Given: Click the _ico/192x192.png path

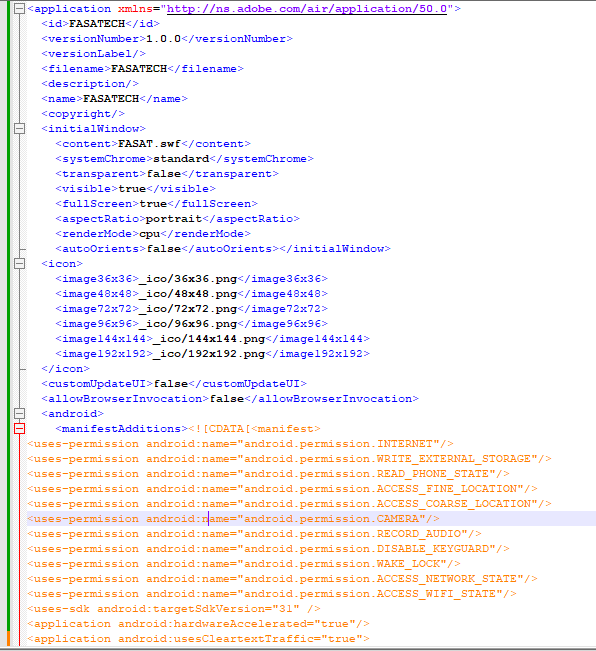Looking at the screenshot, I should tap(209, 354).
